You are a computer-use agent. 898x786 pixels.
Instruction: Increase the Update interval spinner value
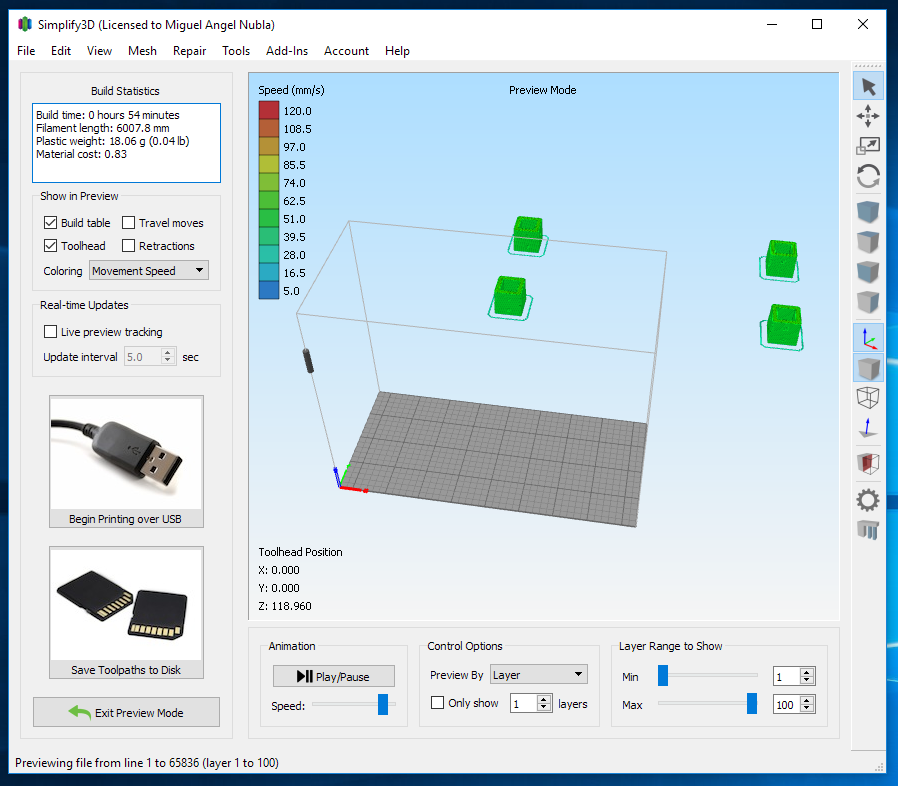click(168, 352)
